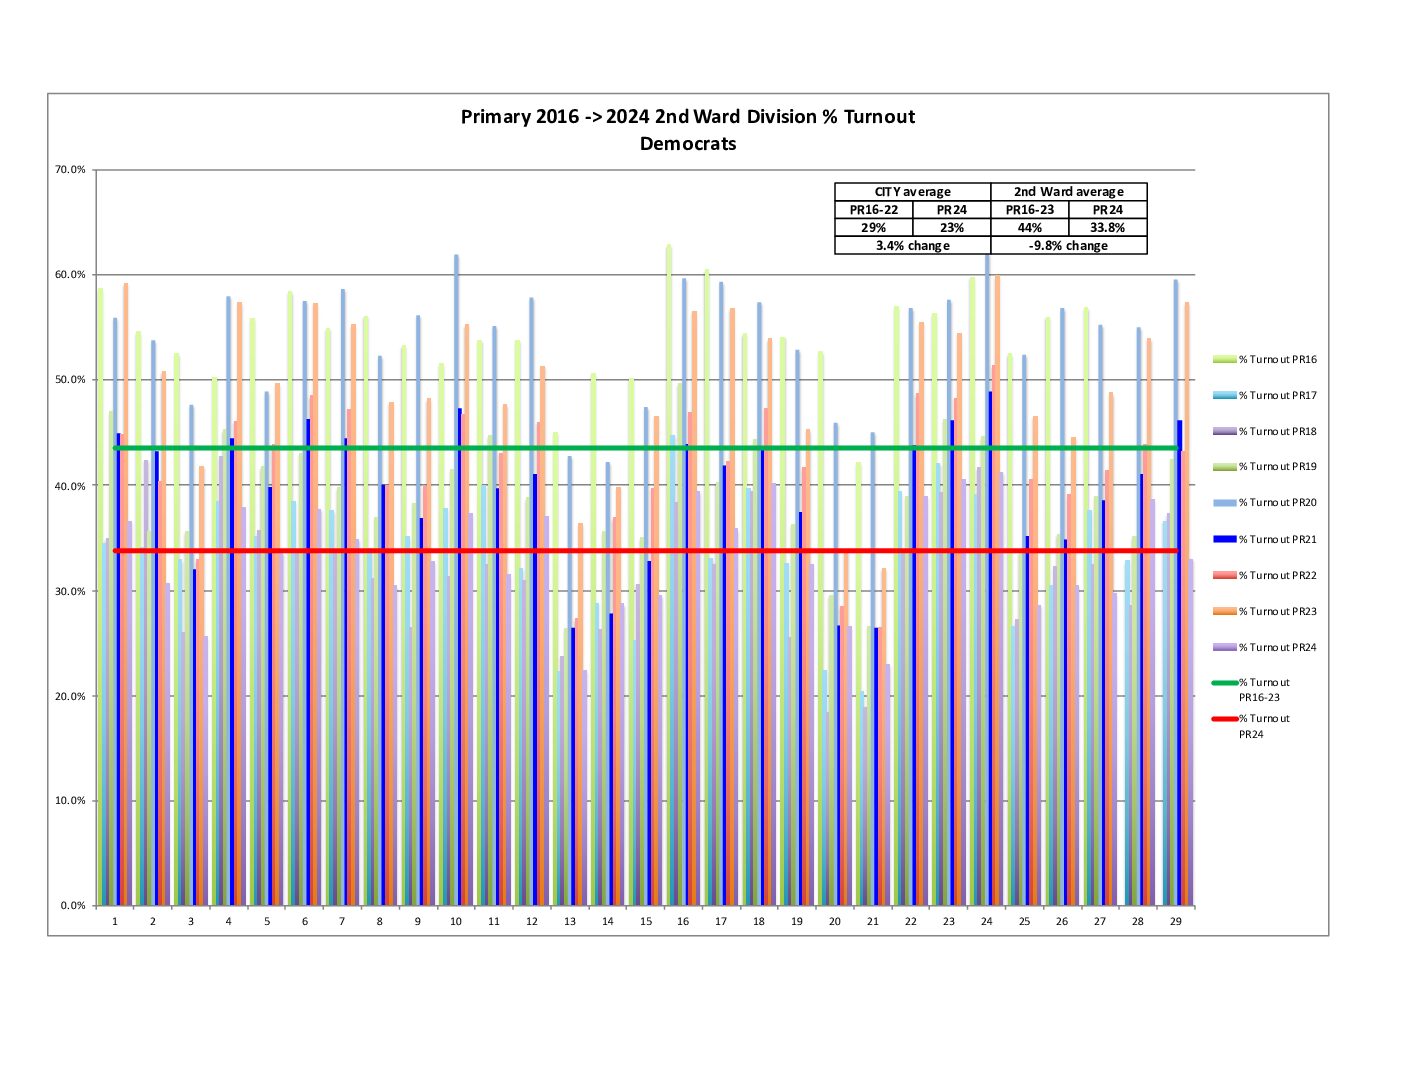Image resolution: width=1408 pixels, height=1088 pixels.
Task: Click the 70.0% y-axis label
Action: [x=70, y=170]
